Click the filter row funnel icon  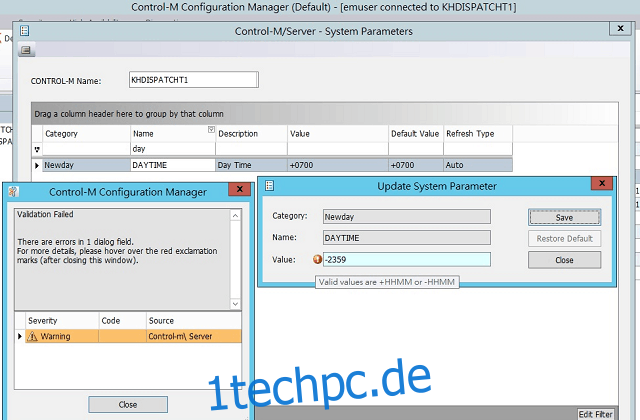pyautogui.click(x=37, y=149)
